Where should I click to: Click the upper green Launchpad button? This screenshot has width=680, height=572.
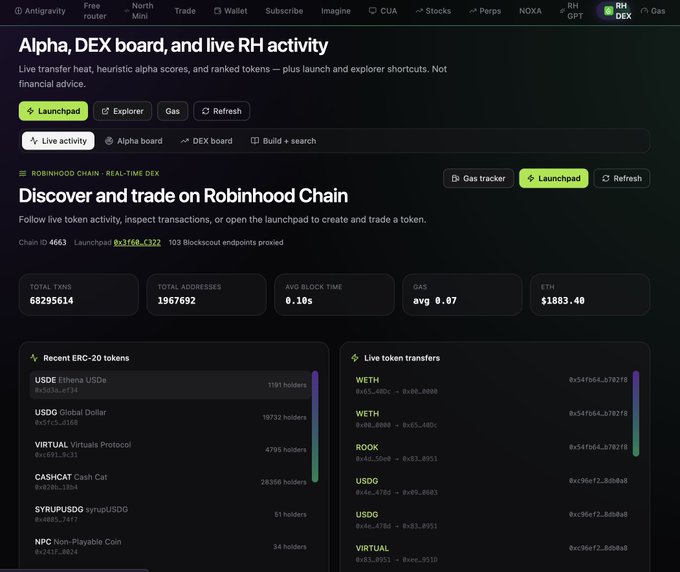(x=53, y=111)
